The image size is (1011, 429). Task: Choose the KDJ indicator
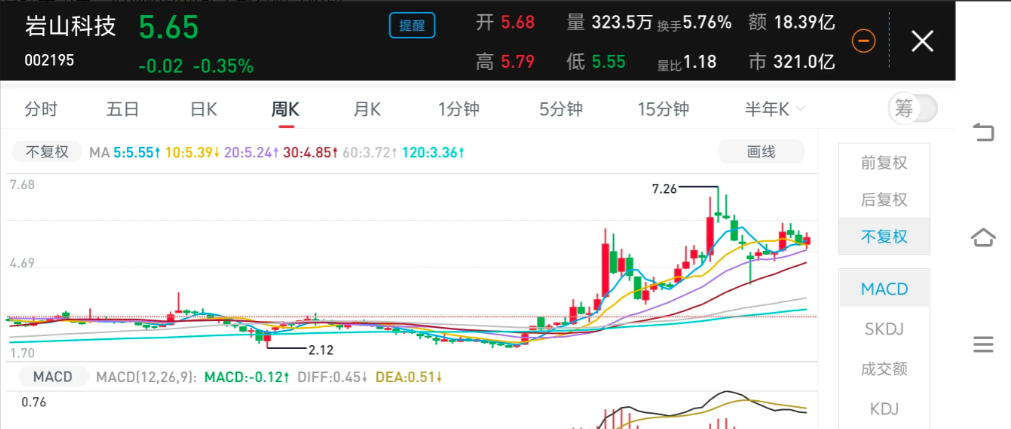pos(884,409)
